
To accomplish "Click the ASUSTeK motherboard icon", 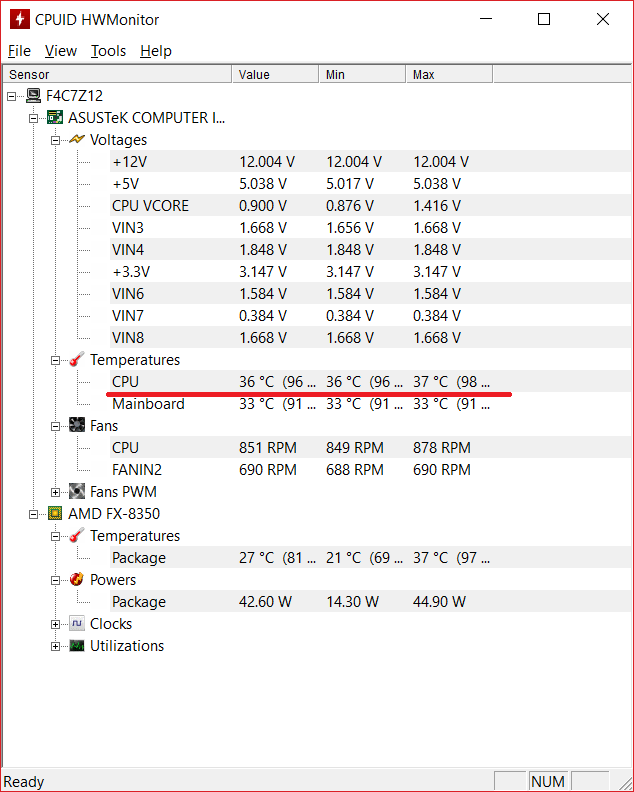I will 56,118.
